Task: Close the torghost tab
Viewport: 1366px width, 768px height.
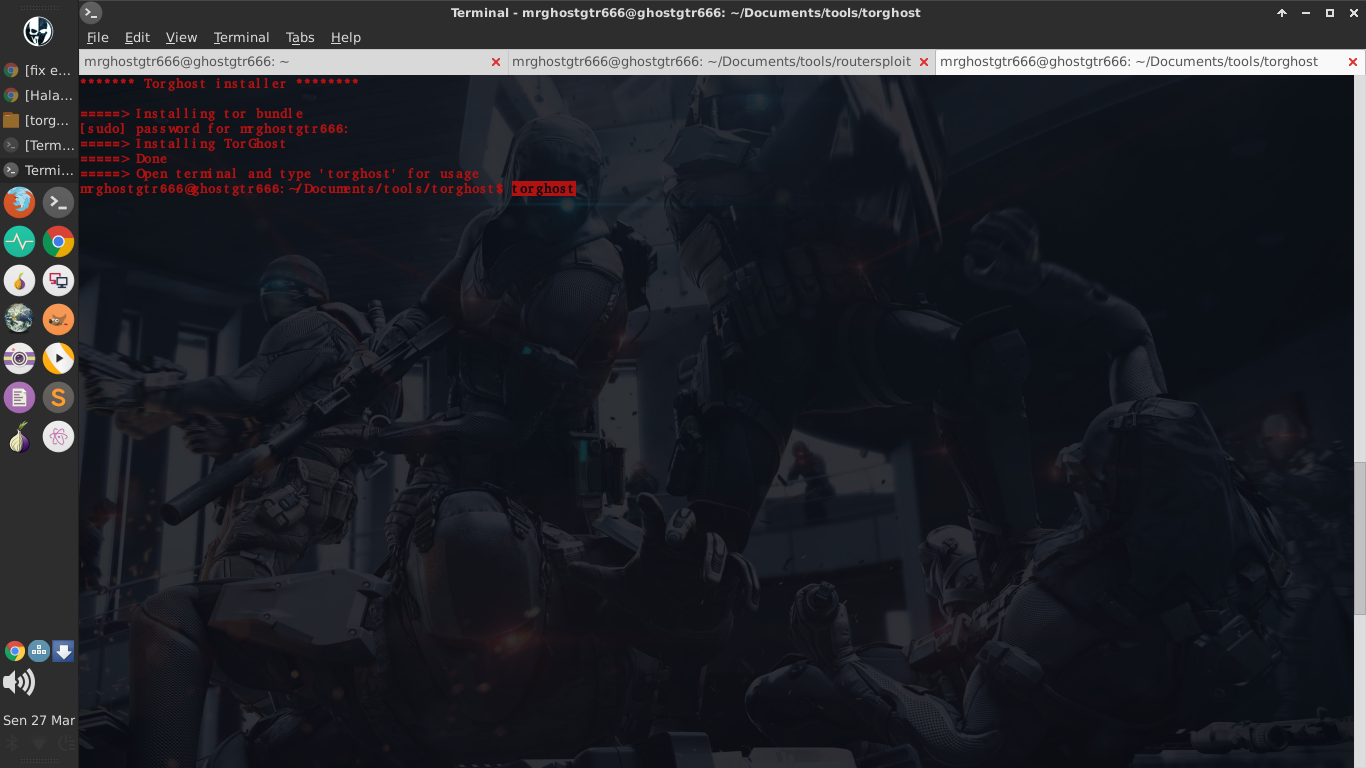Action: pos(1353,62)
